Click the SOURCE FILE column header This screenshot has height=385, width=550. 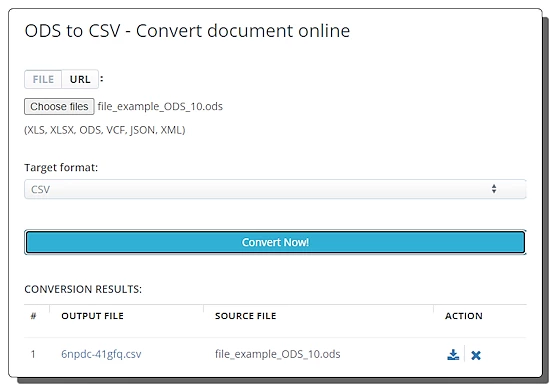[x=246, y=316]
